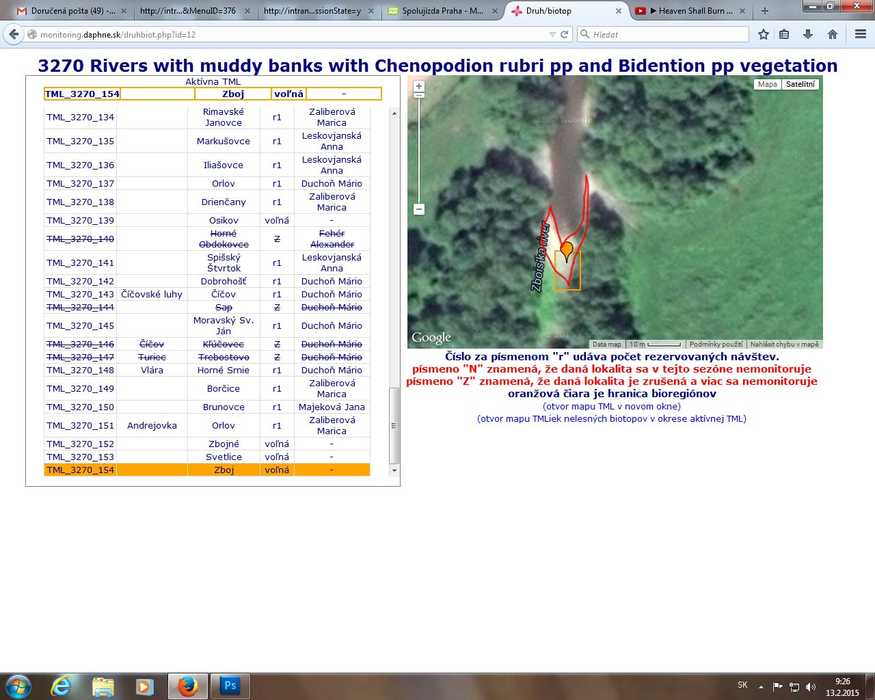Click the TML list scroll down arrow

[x=395, y=471]
